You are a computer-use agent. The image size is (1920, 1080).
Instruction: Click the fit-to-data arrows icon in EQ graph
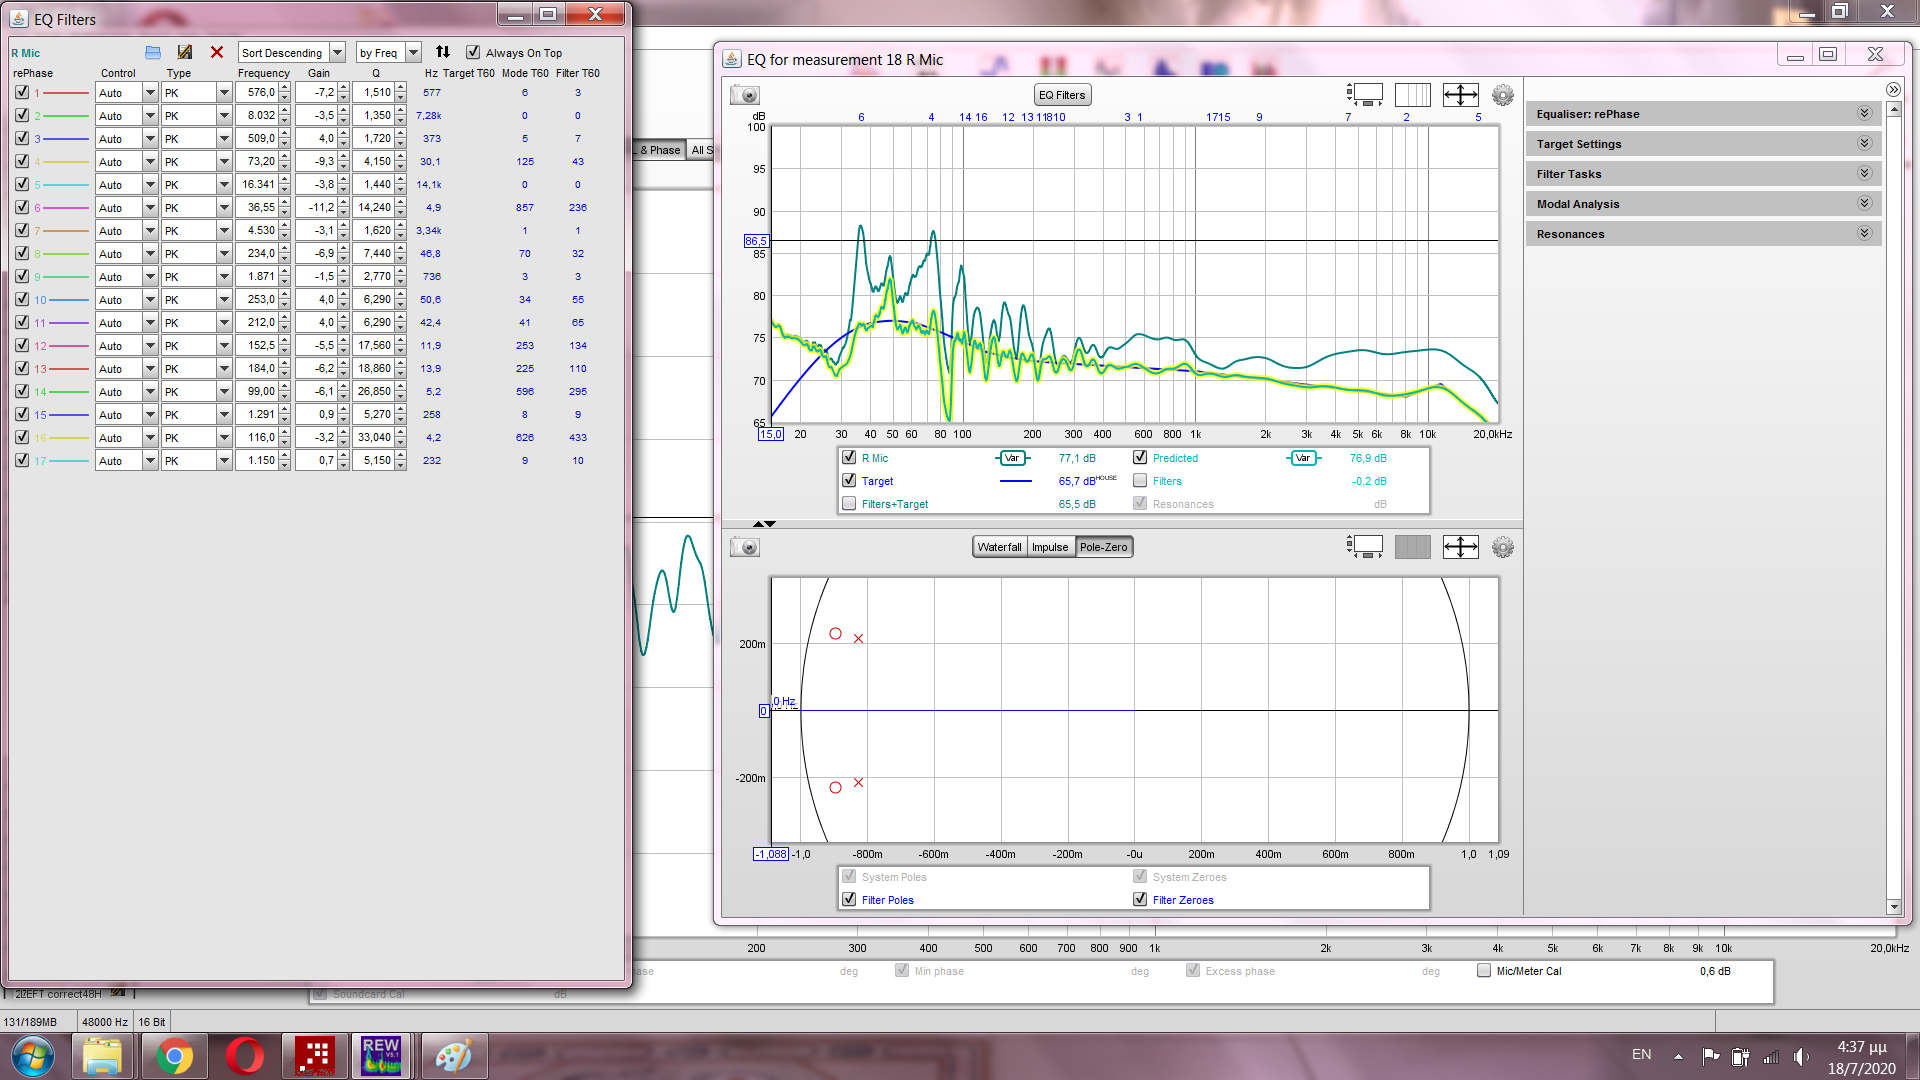(1461, 95)
